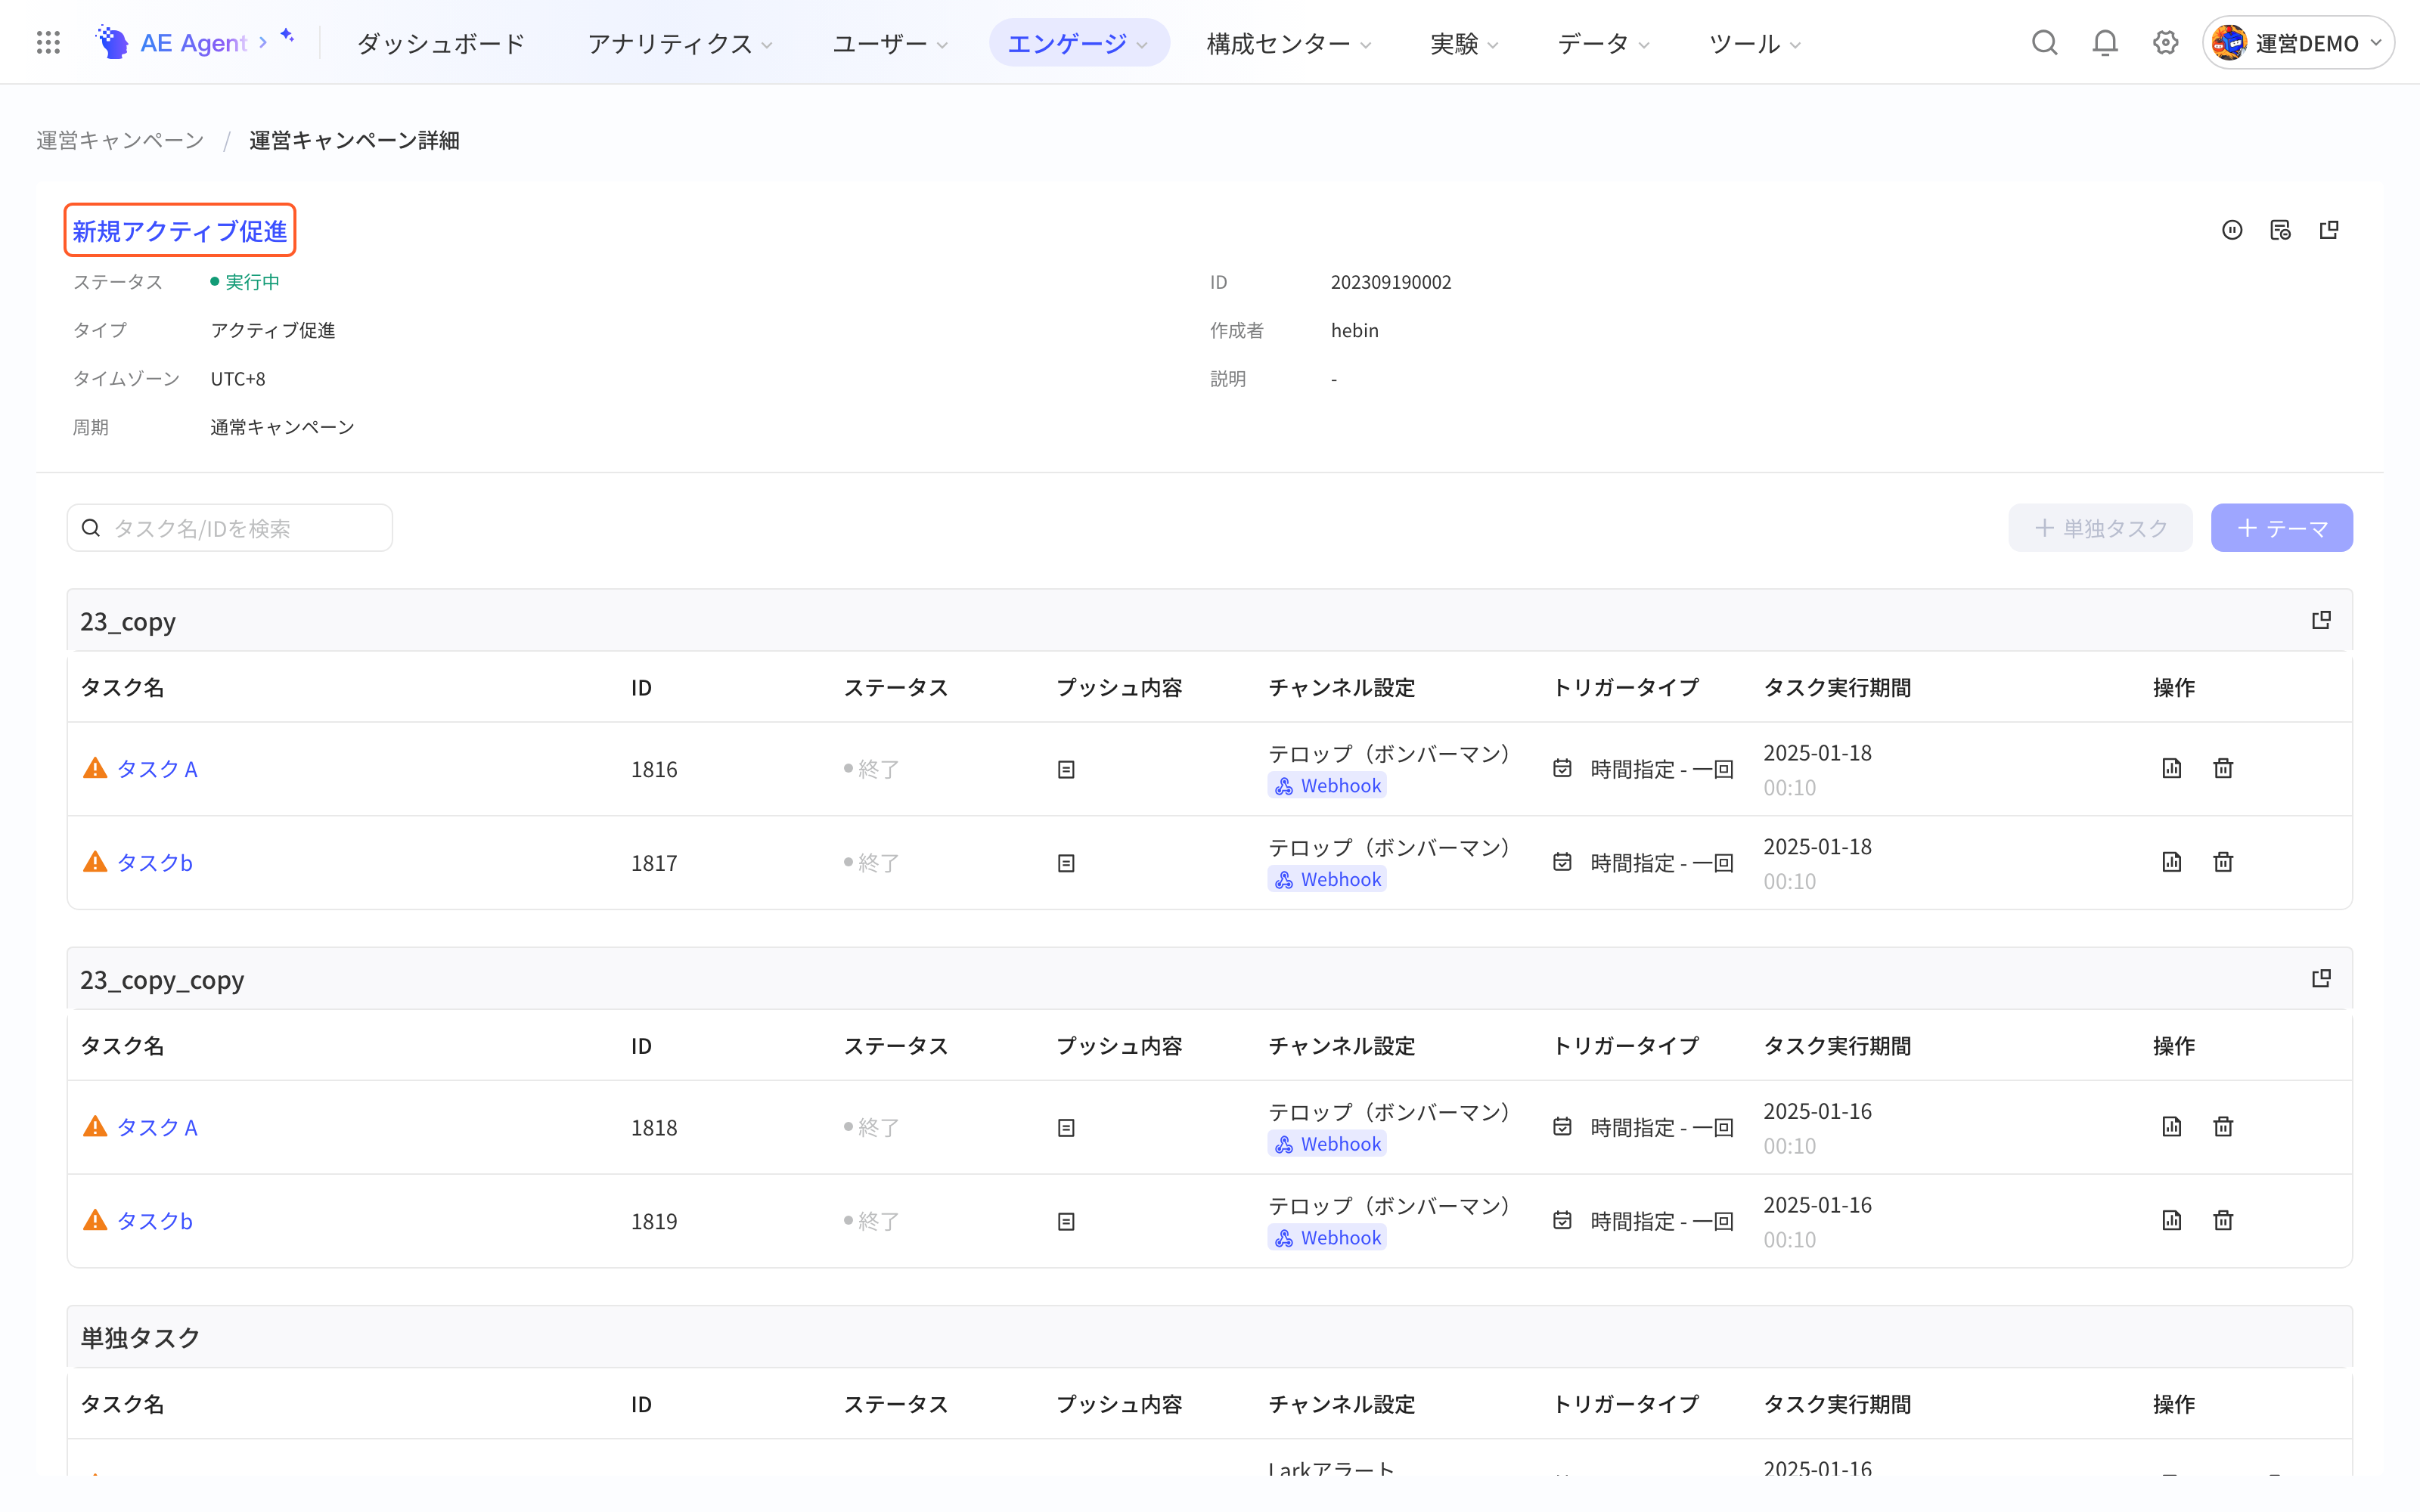Click the 終了 status in row 1816
The image size is (2420, 1512).
click(x=872, y=769)
